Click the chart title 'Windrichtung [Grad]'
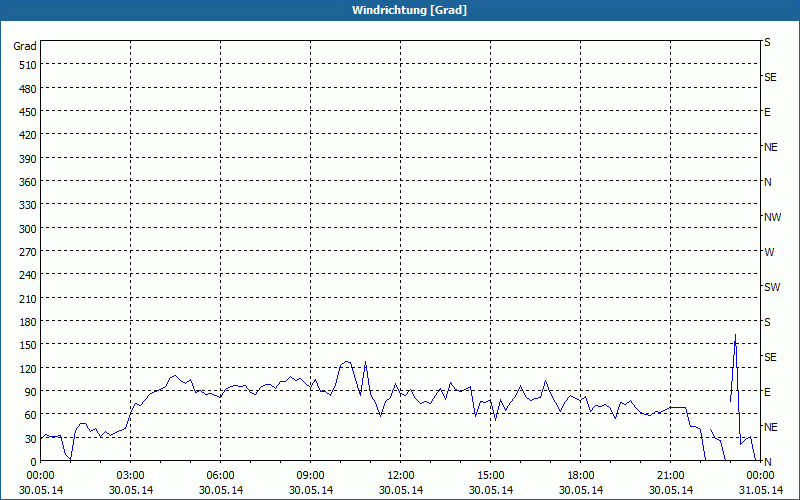 click(x=409, y=10)
